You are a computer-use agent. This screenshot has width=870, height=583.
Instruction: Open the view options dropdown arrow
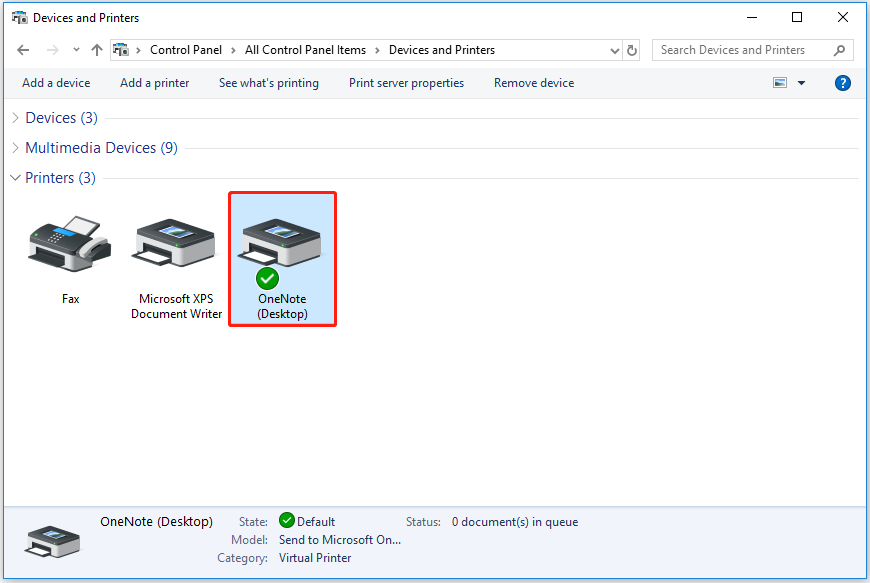[x=801, y=83]
